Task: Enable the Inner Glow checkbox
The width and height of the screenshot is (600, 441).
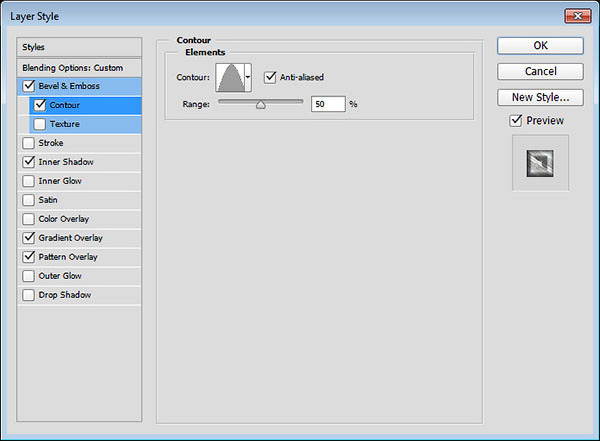Action: pos(29,181)
